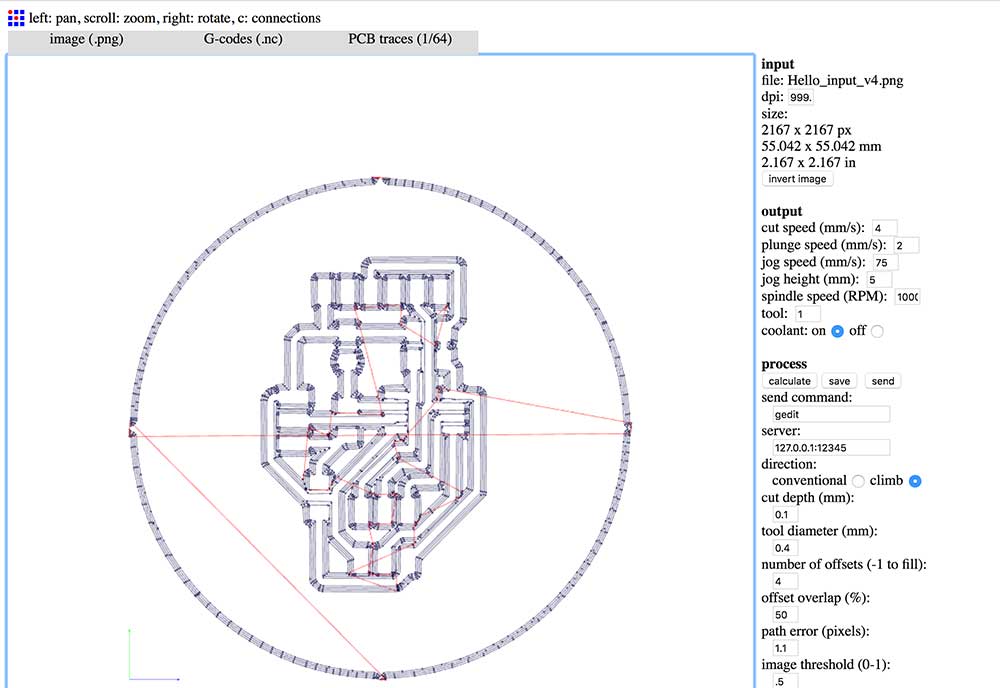The width and height of the screenshot is (1000, 688).
Task: Select the PCB traces (1/64) tab
Action: point(400,39)
